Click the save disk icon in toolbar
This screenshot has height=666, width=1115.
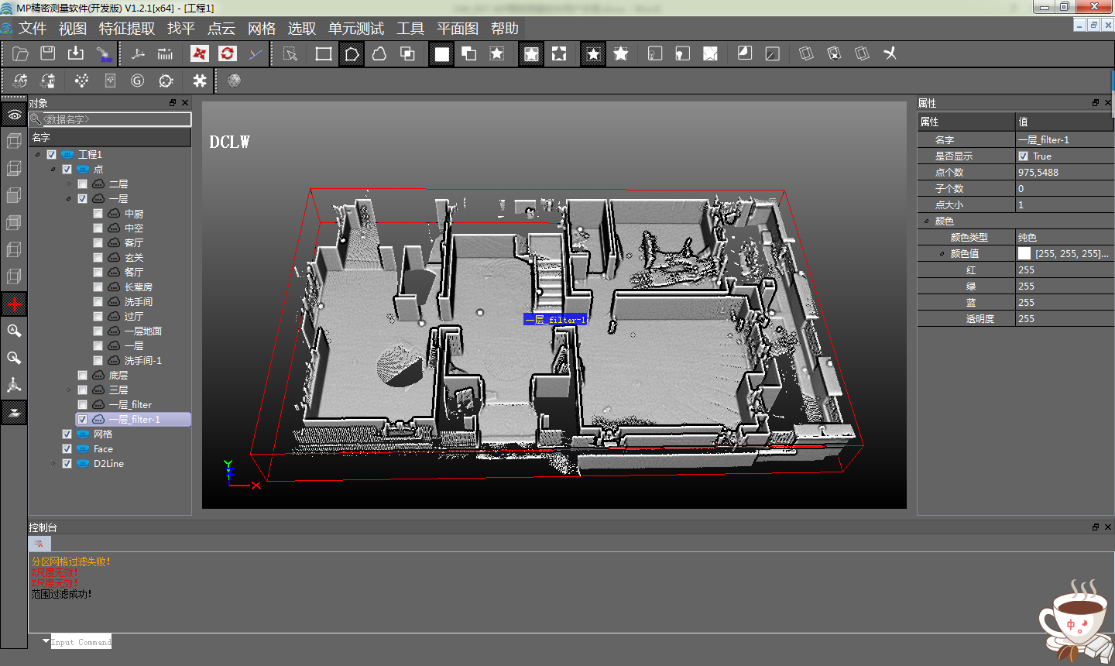point(47,53)
